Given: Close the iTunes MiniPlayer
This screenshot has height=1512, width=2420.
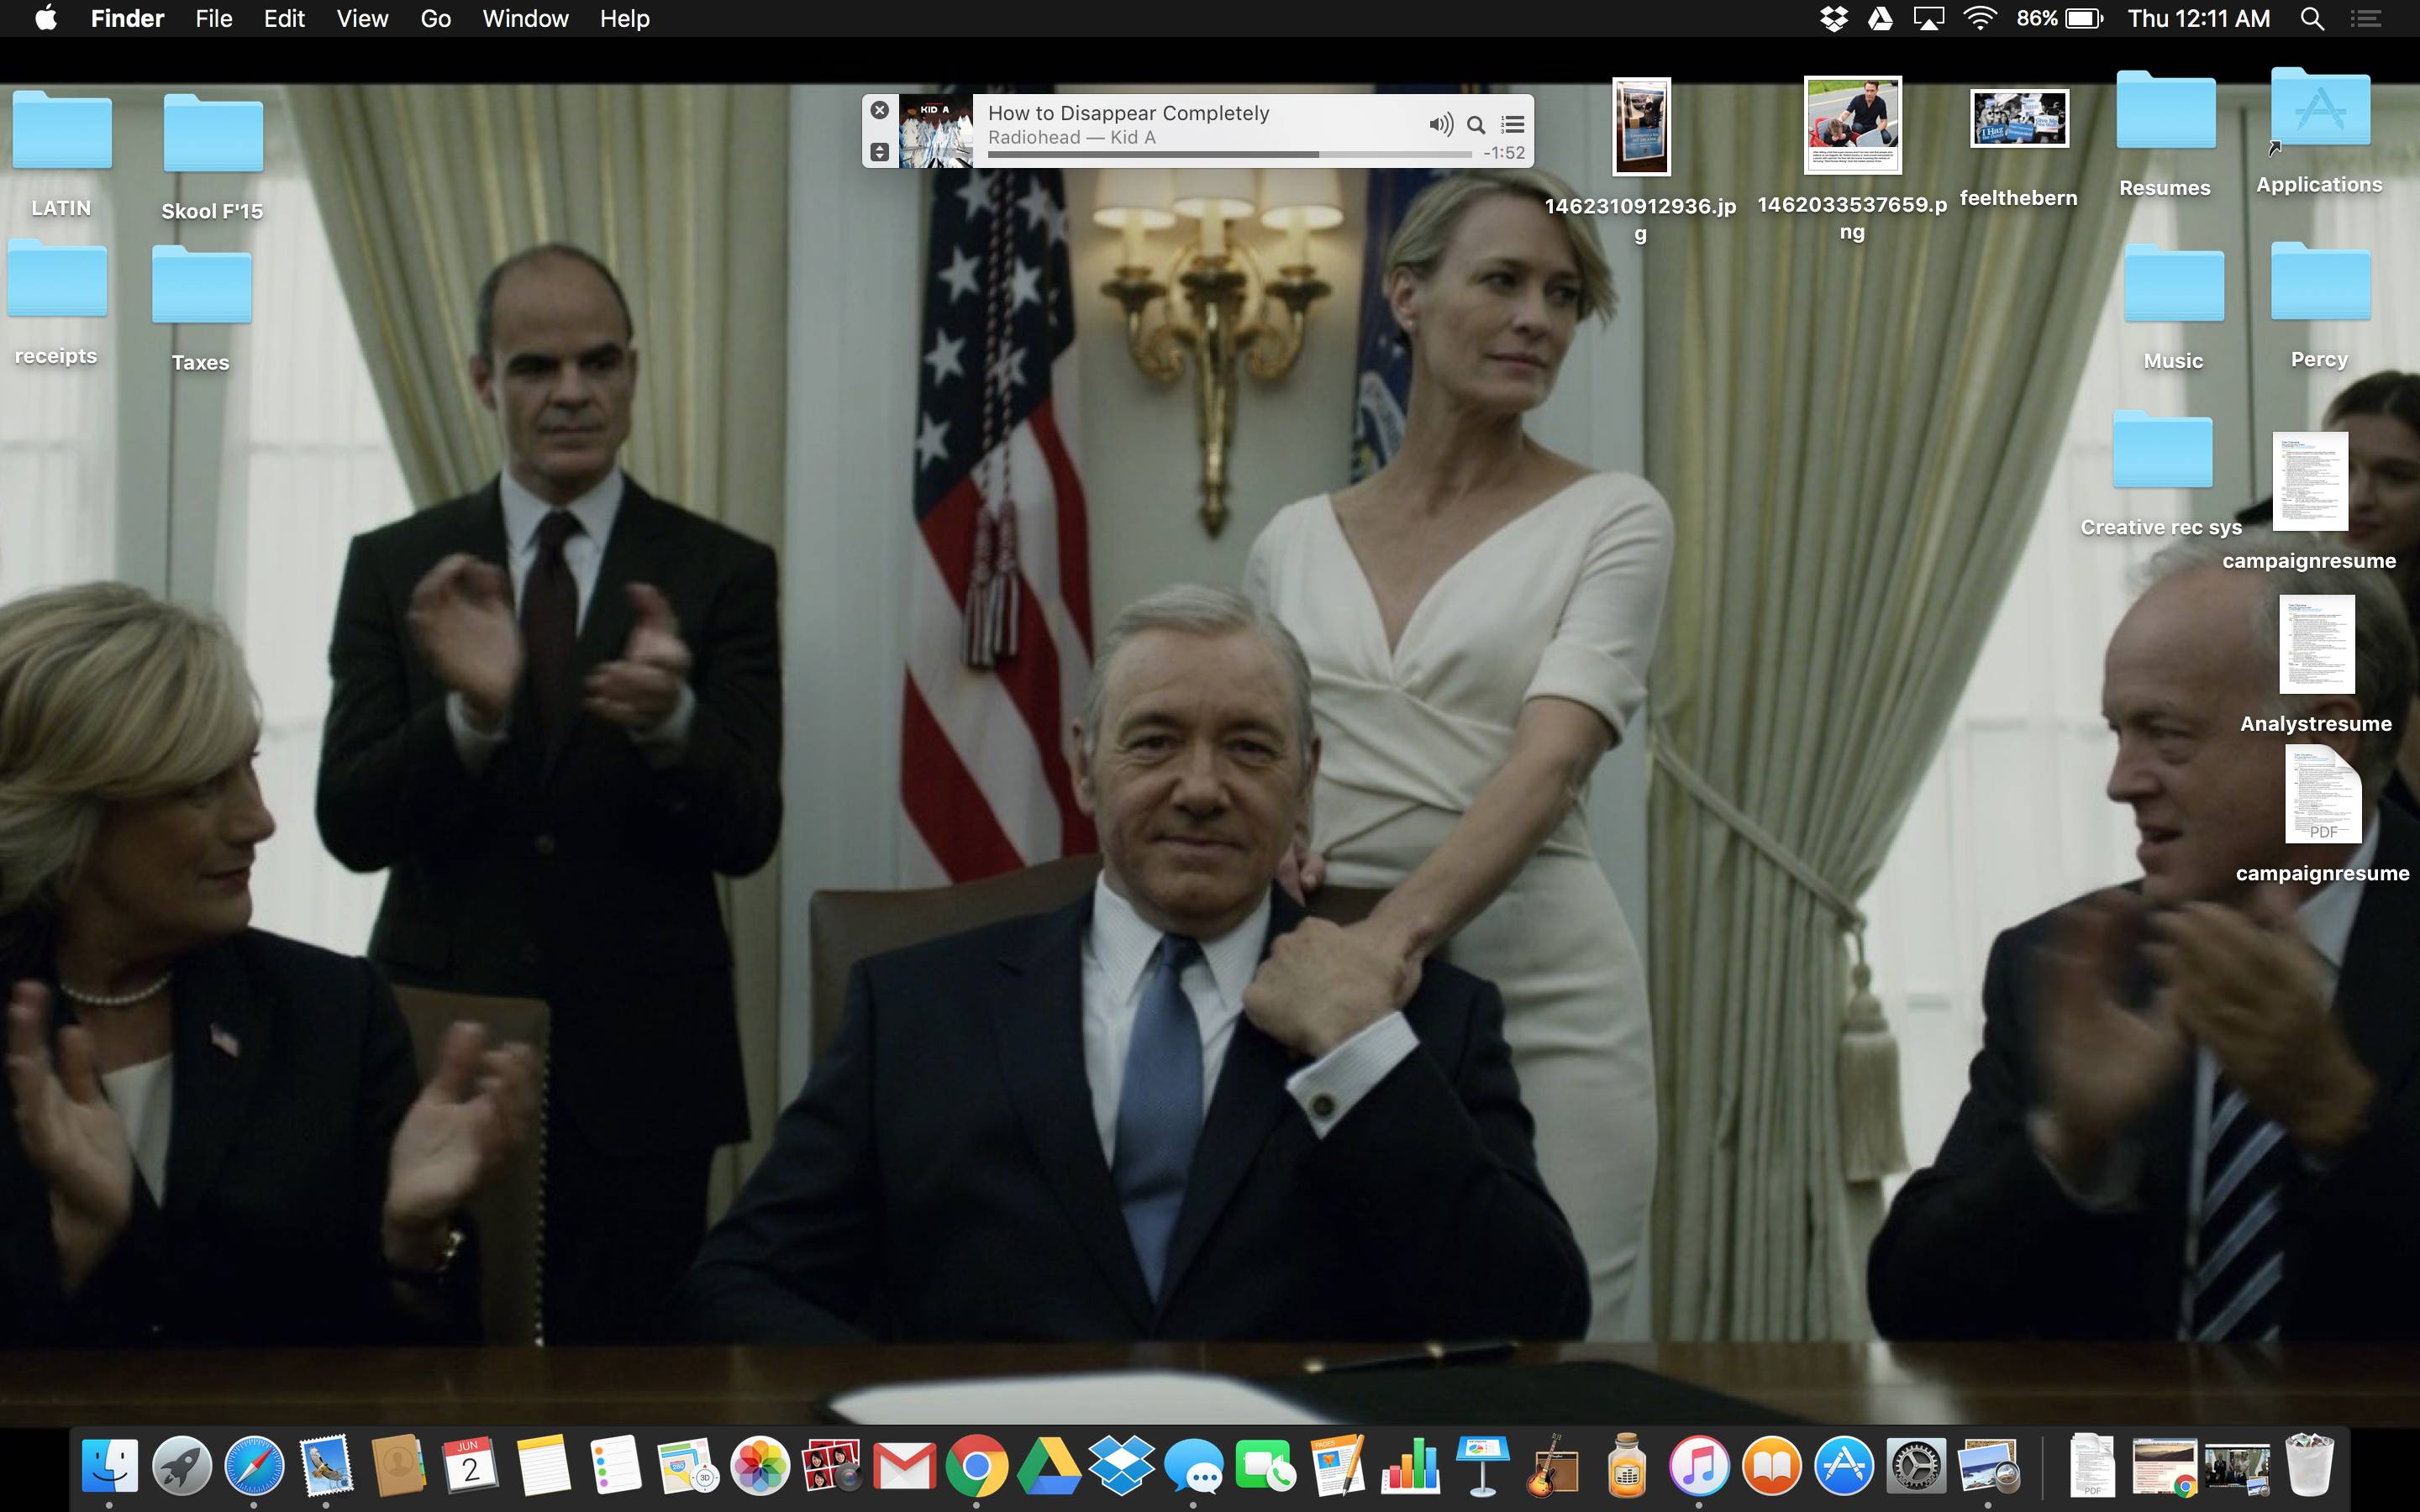Looking at the screenshot, I should (879, 110).
